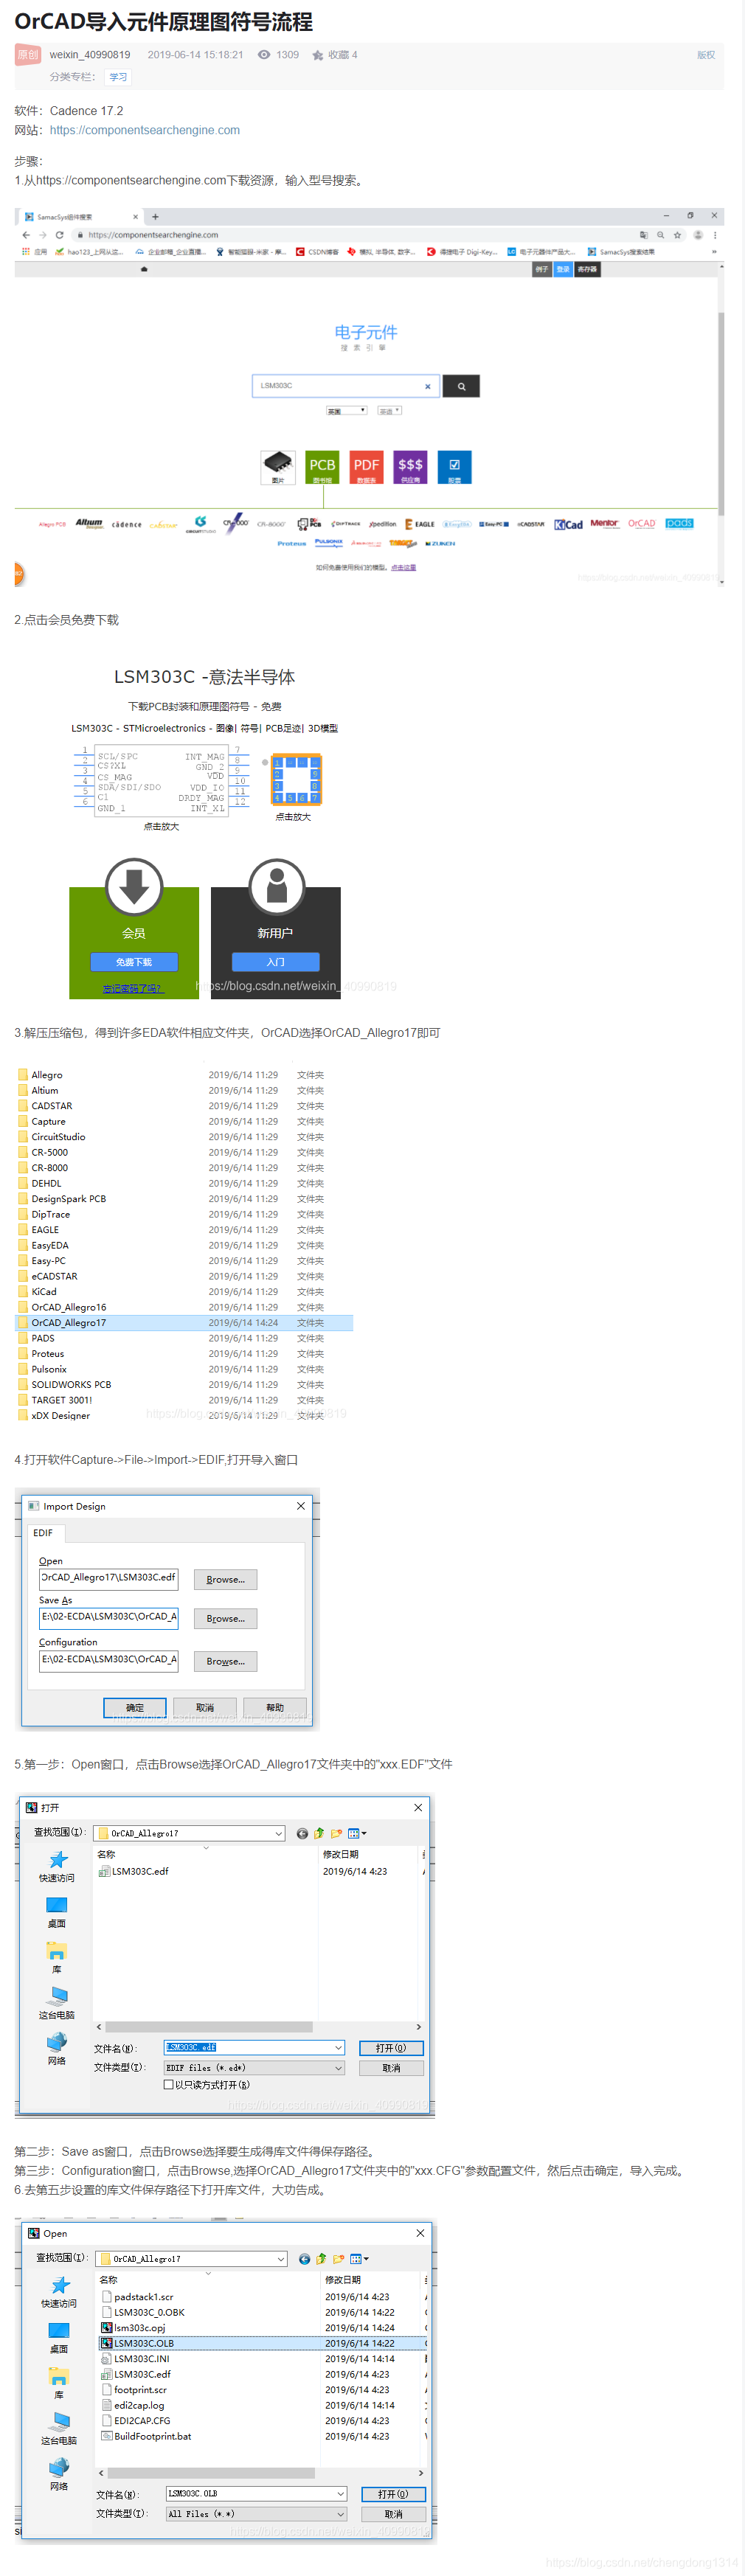Expand the 查找范围 dropdown in the Open dialog
This screenshot has width=745, height=2576.
(x=281, y=2258)
